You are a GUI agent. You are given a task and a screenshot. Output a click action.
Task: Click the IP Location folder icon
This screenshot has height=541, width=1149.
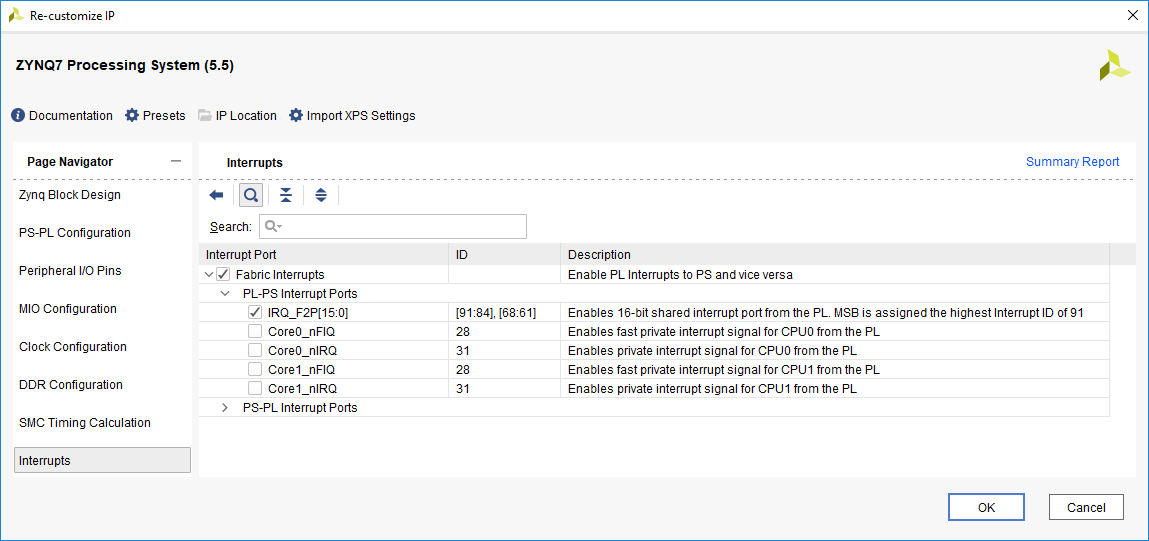point(204,116)
